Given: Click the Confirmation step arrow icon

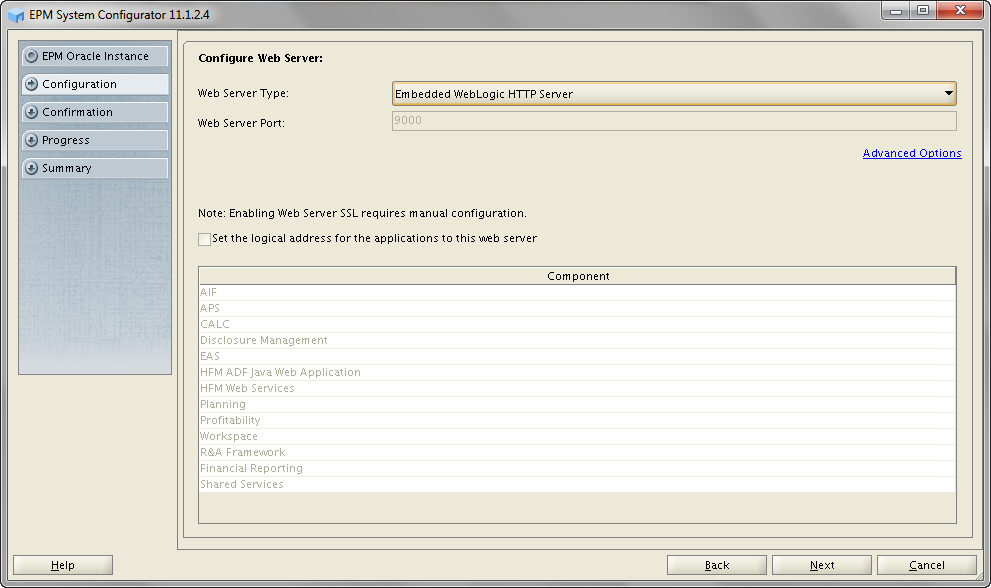Looking at the screenshot, I should 31,112.
